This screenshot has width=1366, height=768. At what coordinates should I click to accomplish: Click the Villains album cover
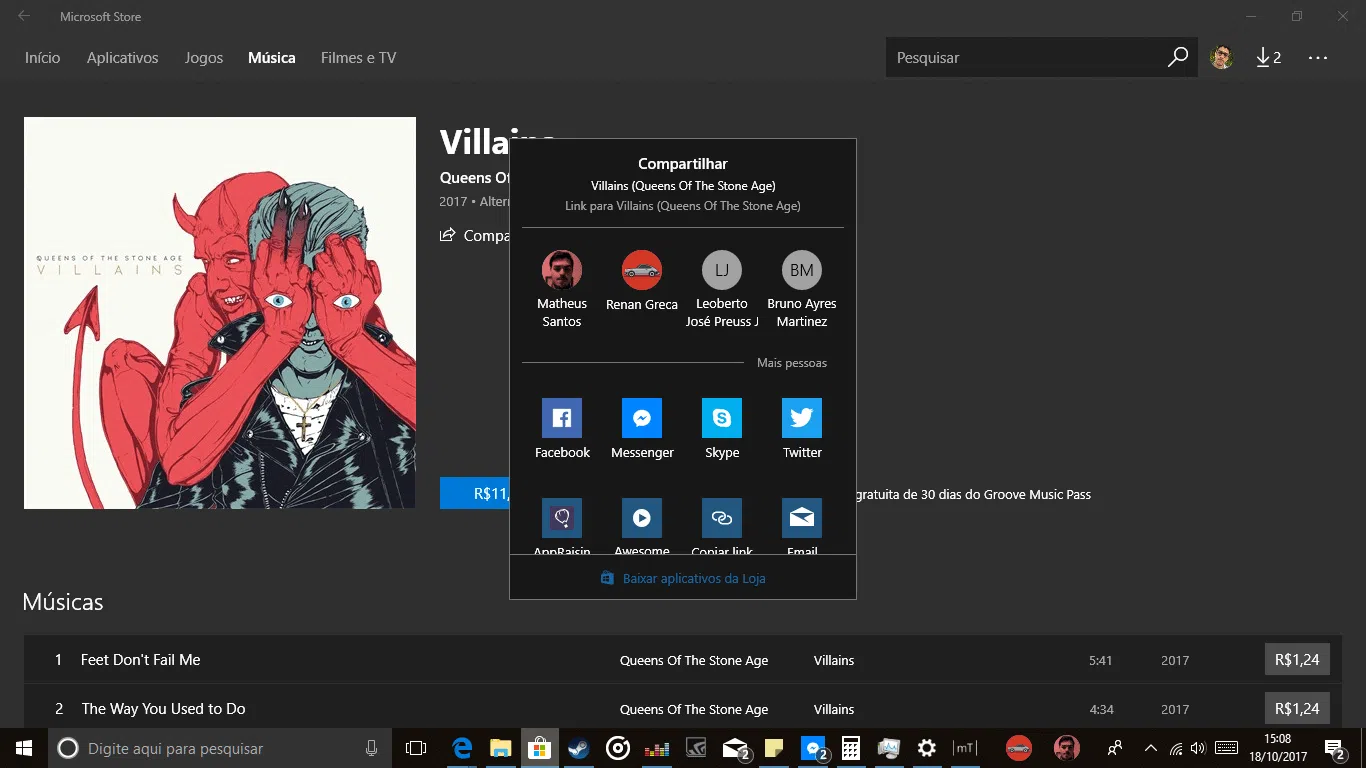point(220,313)
